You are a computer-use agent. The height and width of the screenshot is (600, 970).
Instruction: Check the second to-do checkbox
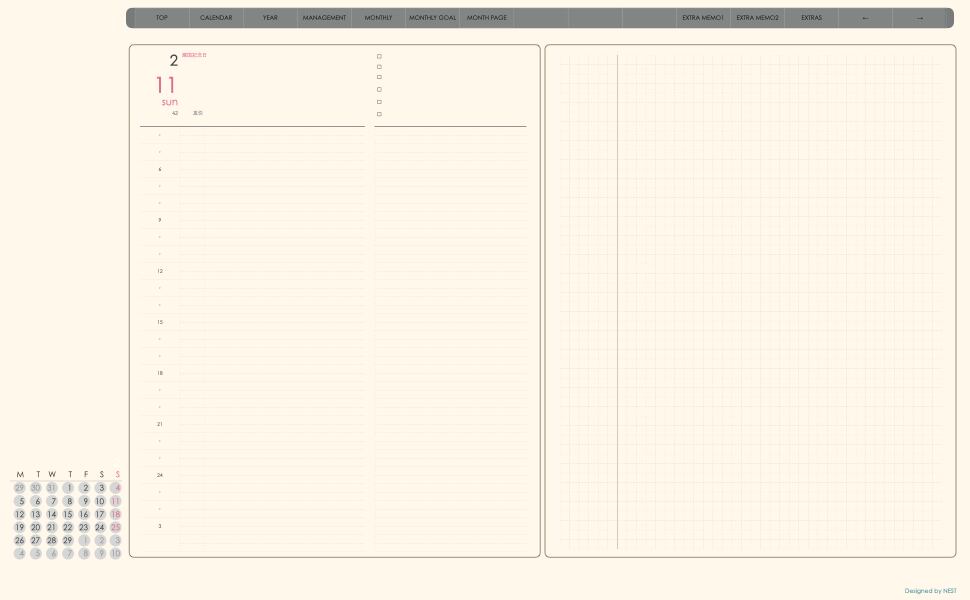click(379, 67)
